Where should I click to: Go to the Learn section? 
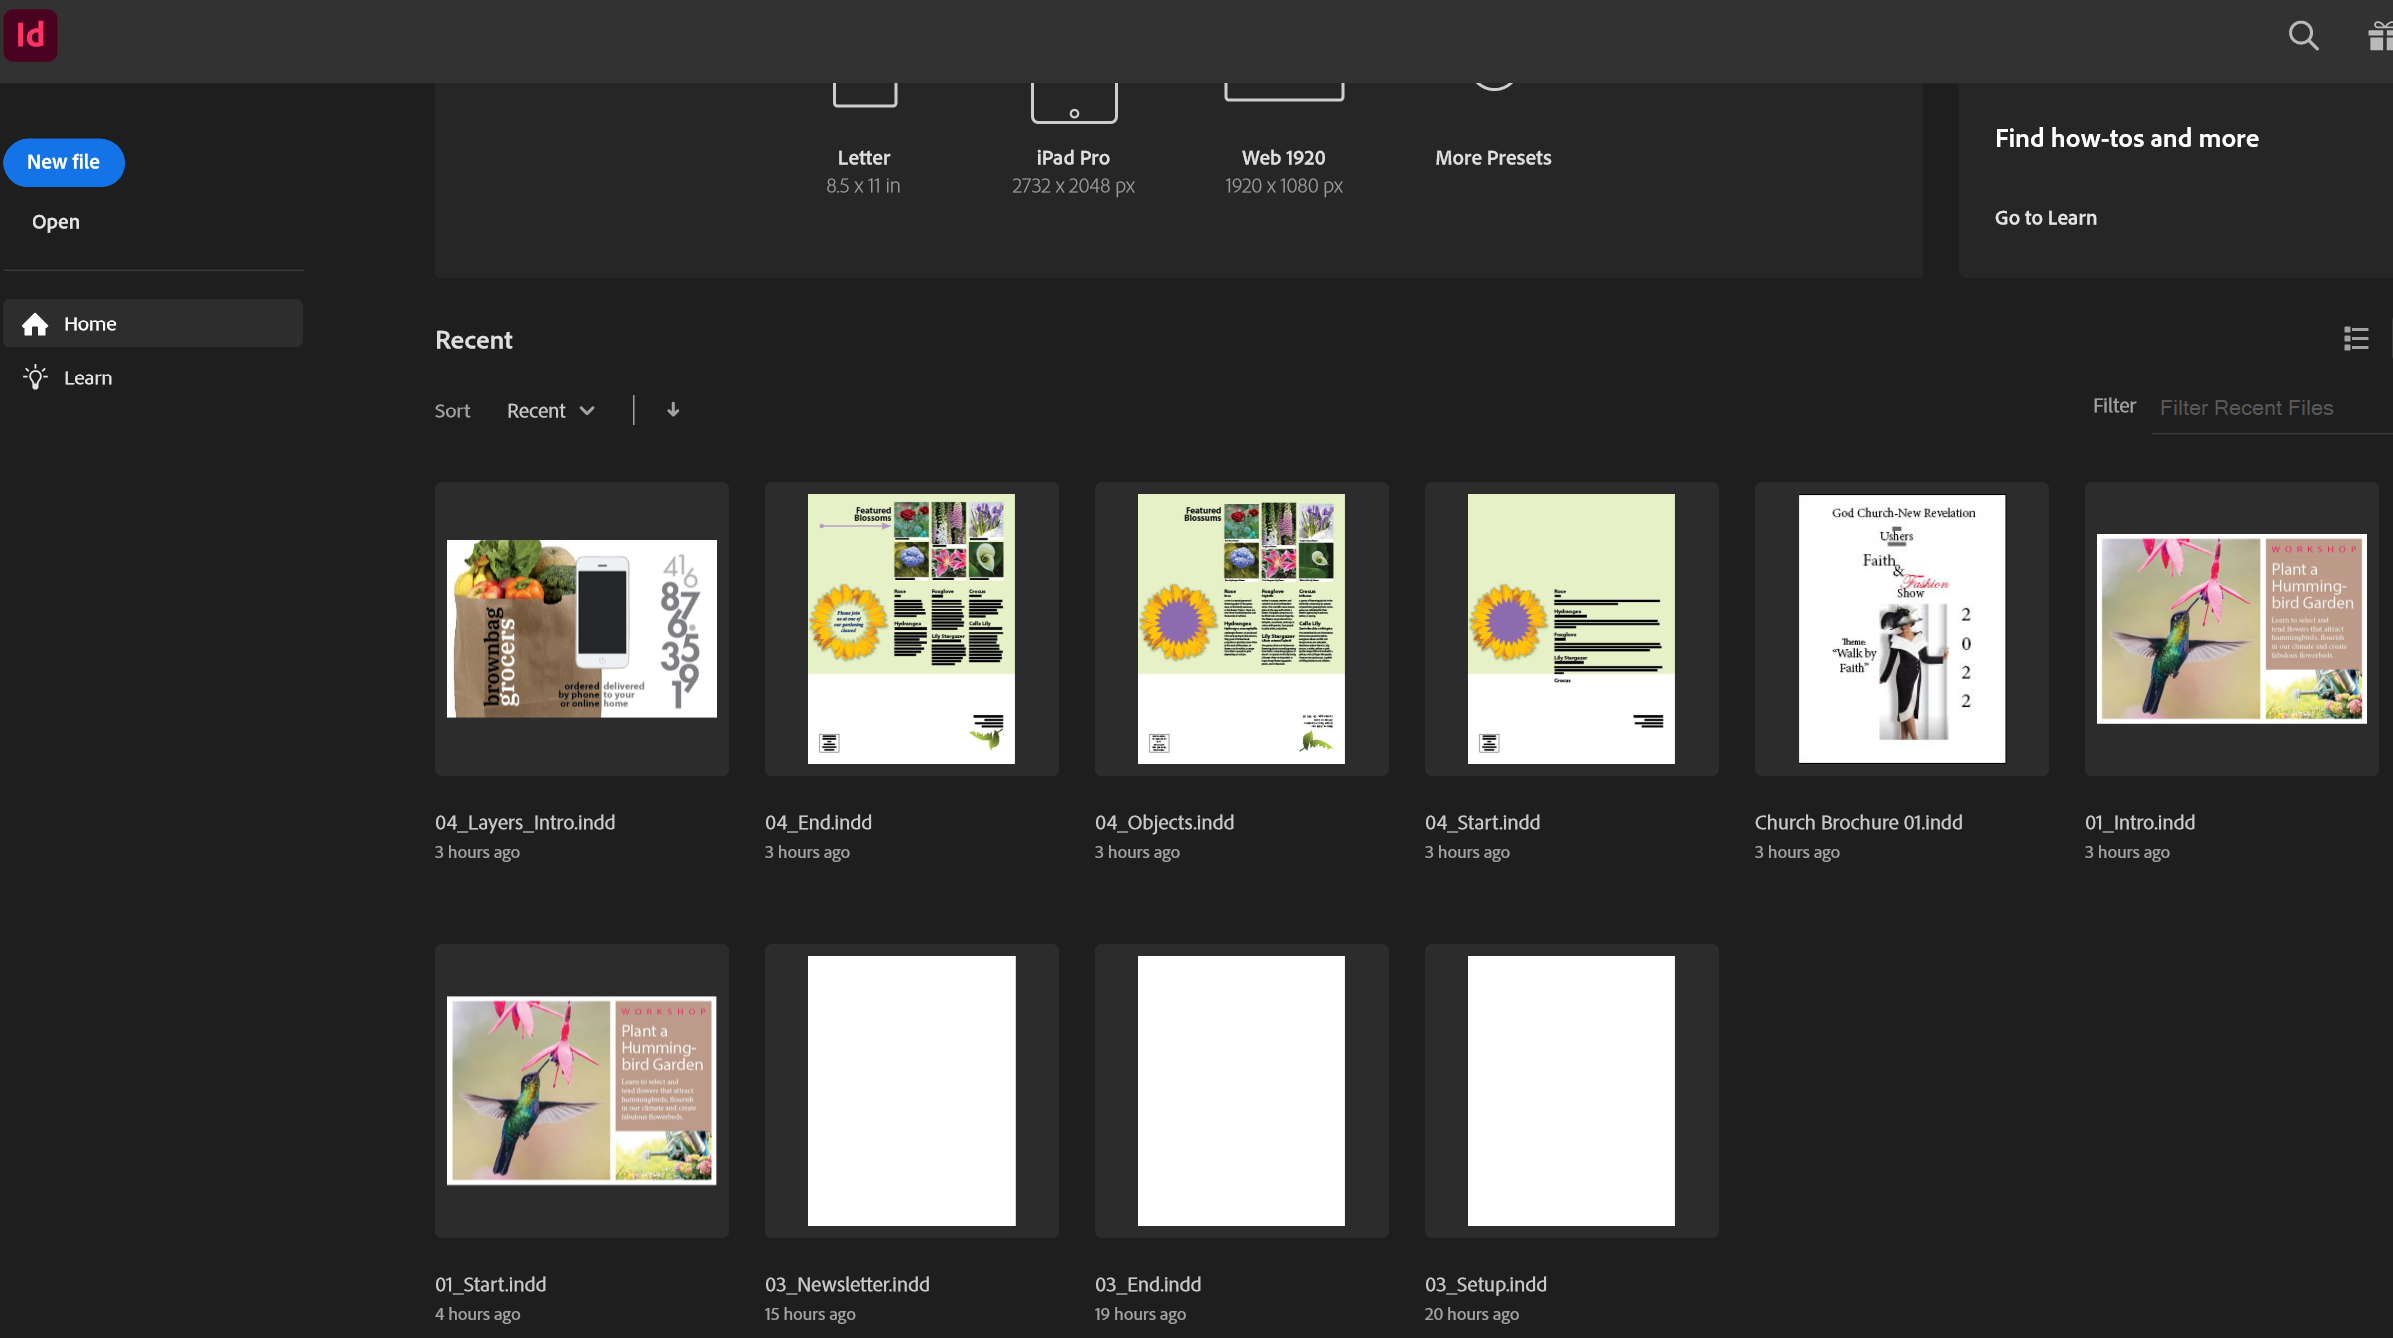click(88, 377)
